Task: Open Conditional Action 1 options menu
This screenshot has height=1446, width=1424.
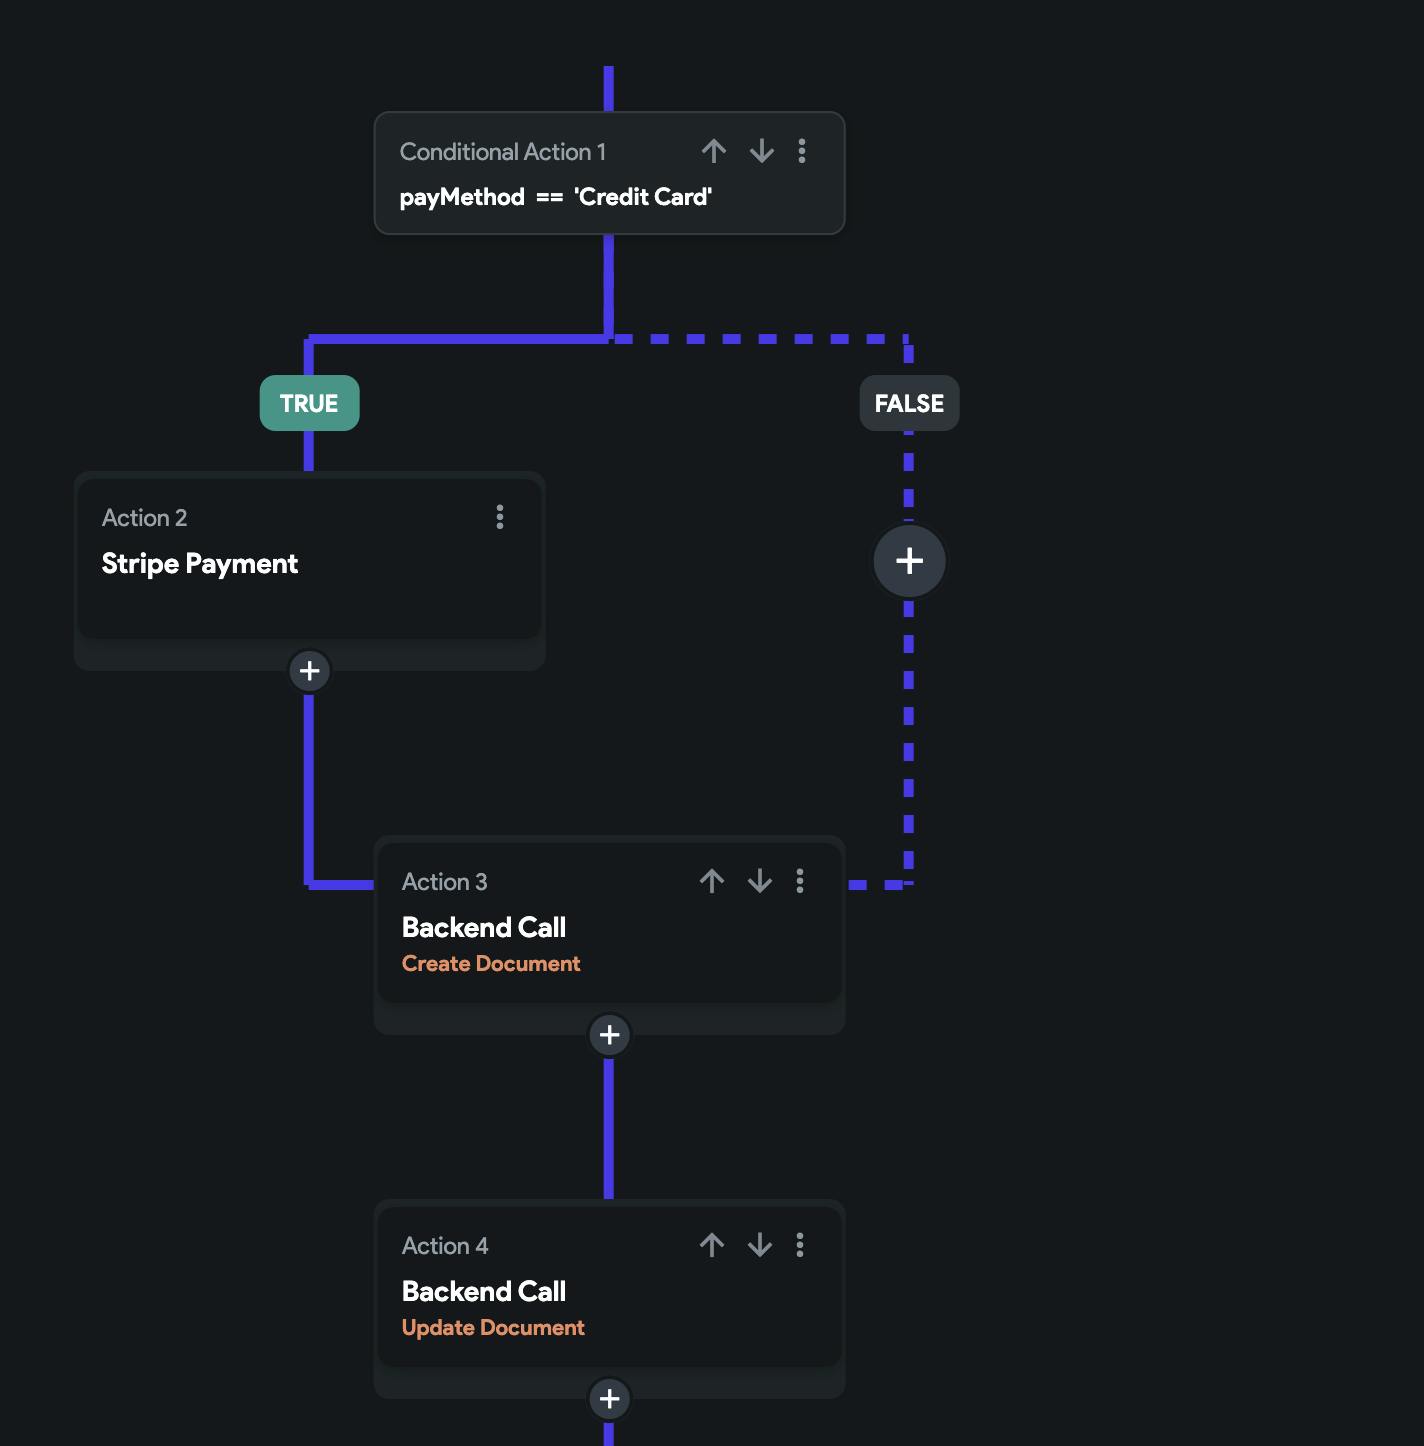Action: point(802,151)
